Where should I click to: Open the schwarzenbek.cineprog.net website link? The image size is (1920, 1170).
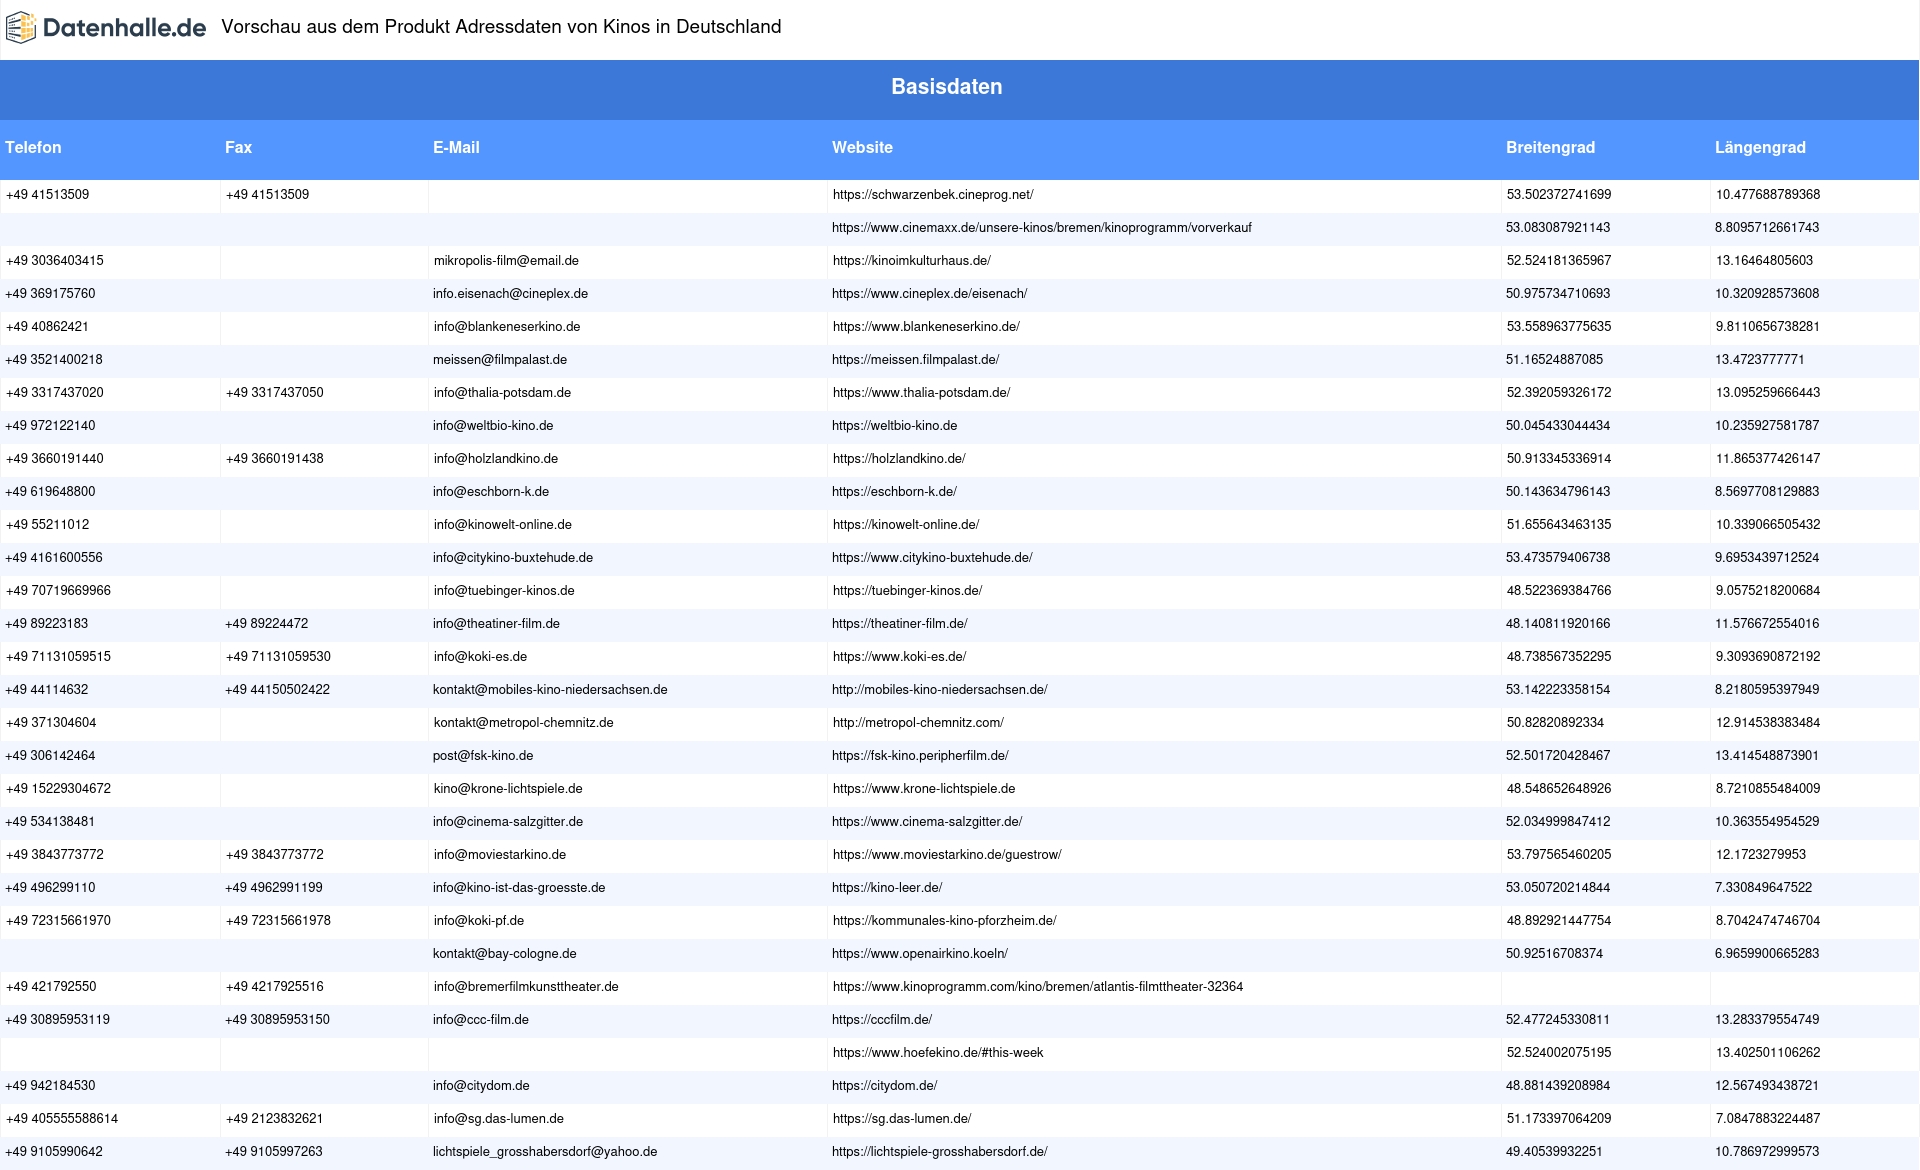[933, 195]
